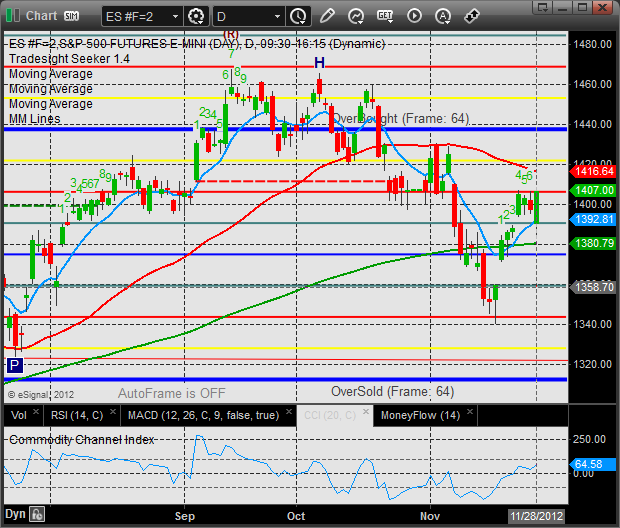This screenshot has width=620, height=528.
Task: Click the AutoFrame is OFF text
Action: click(172, 393)
